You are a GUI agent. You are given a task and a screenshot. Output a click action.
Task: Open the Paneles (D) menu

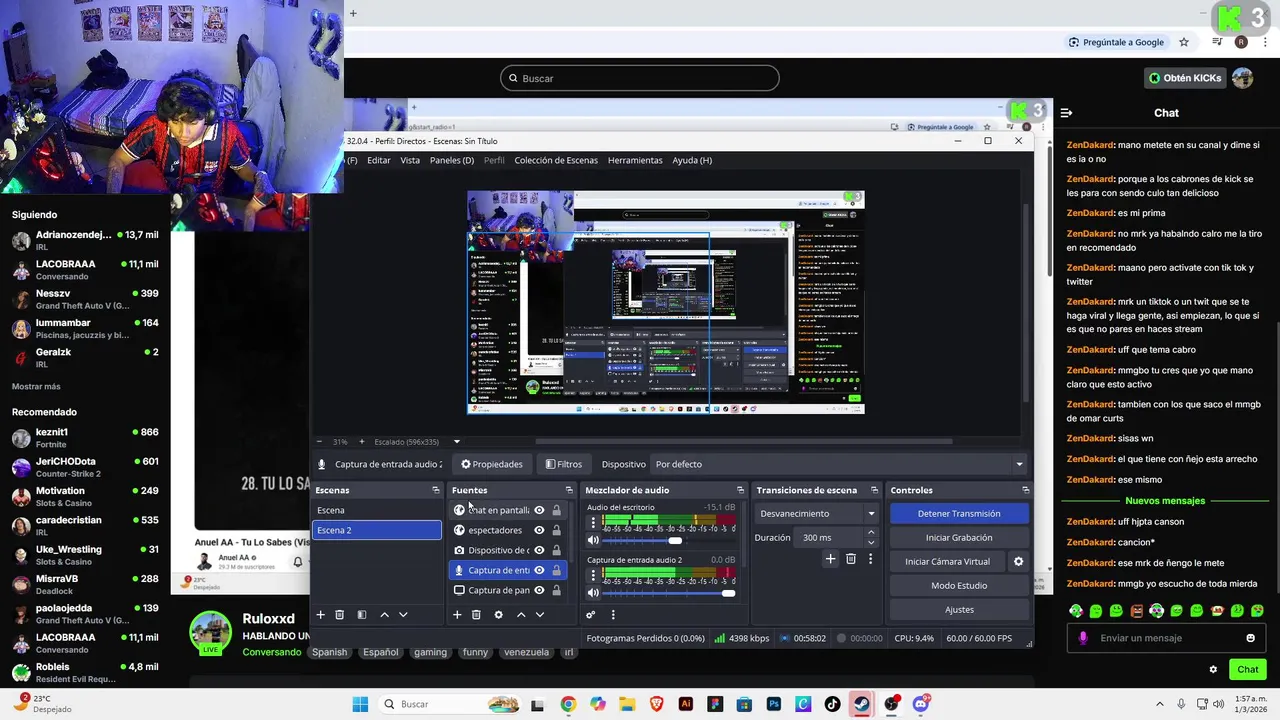(452, 160)
